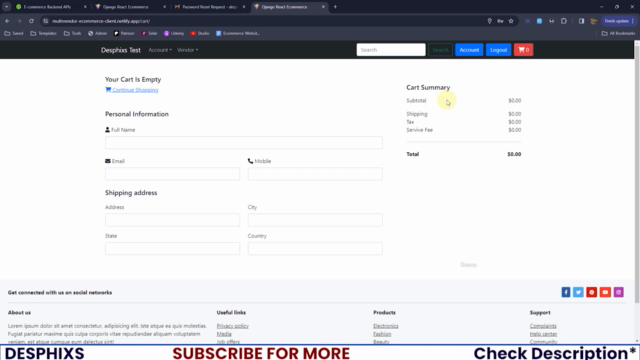
Task: Open the Facebook social icon
Action: pyautogui.click(x=566, y=292)
